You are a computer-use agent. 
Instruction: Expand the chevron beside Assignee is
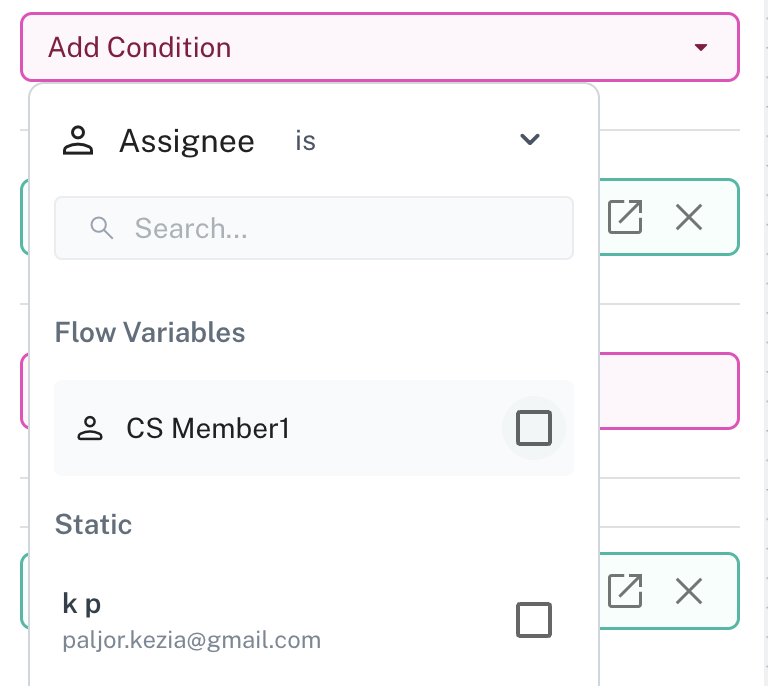click(x=530, y=140)
